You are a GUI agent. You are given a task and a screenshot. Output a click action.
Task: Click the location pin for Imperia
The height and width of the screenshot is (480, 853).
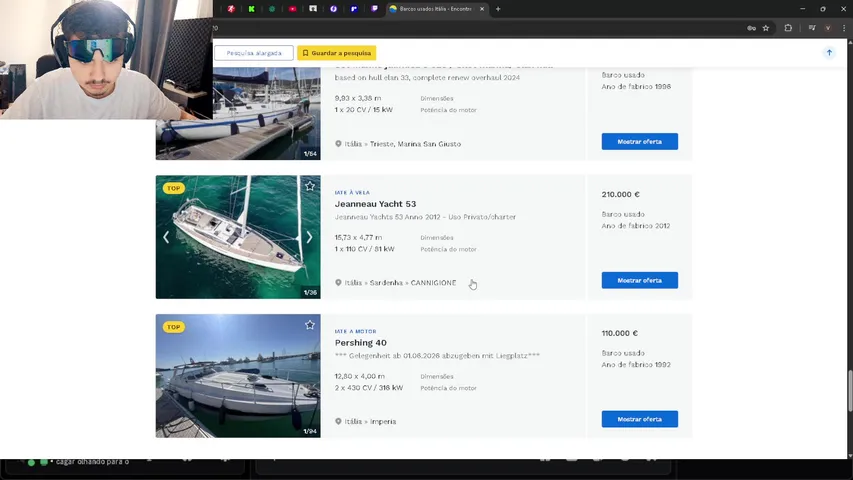coord(338,421)
